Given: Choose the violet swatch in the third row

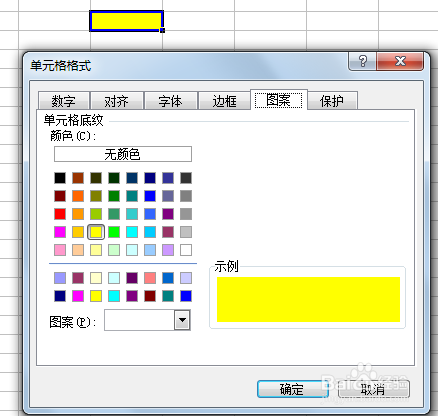Looking at the screenshot, I should 168,214.
